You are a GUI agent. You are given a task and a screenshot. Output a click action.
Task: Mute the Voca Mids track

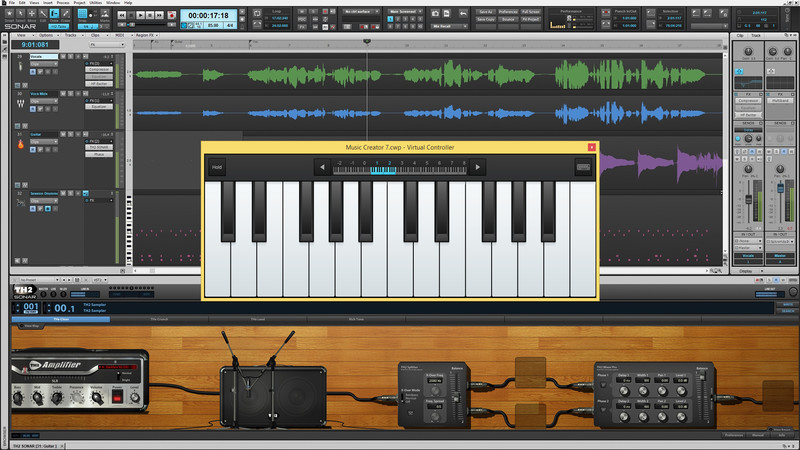(63, 94)
